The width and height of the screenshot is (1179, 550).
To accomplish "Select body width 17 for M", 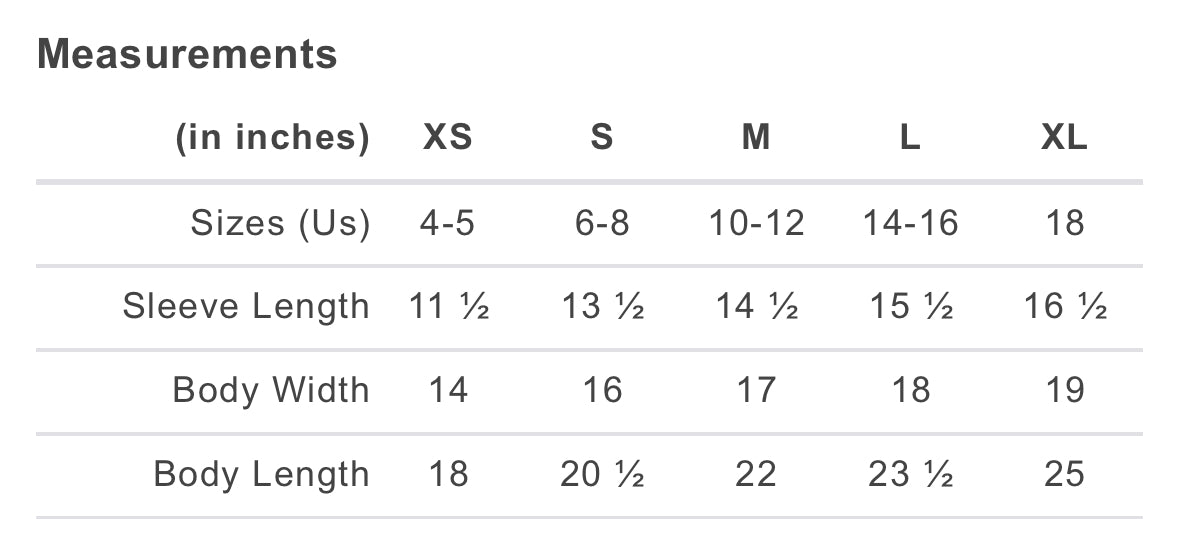I will pyautogui.click(x=756, y=390).
